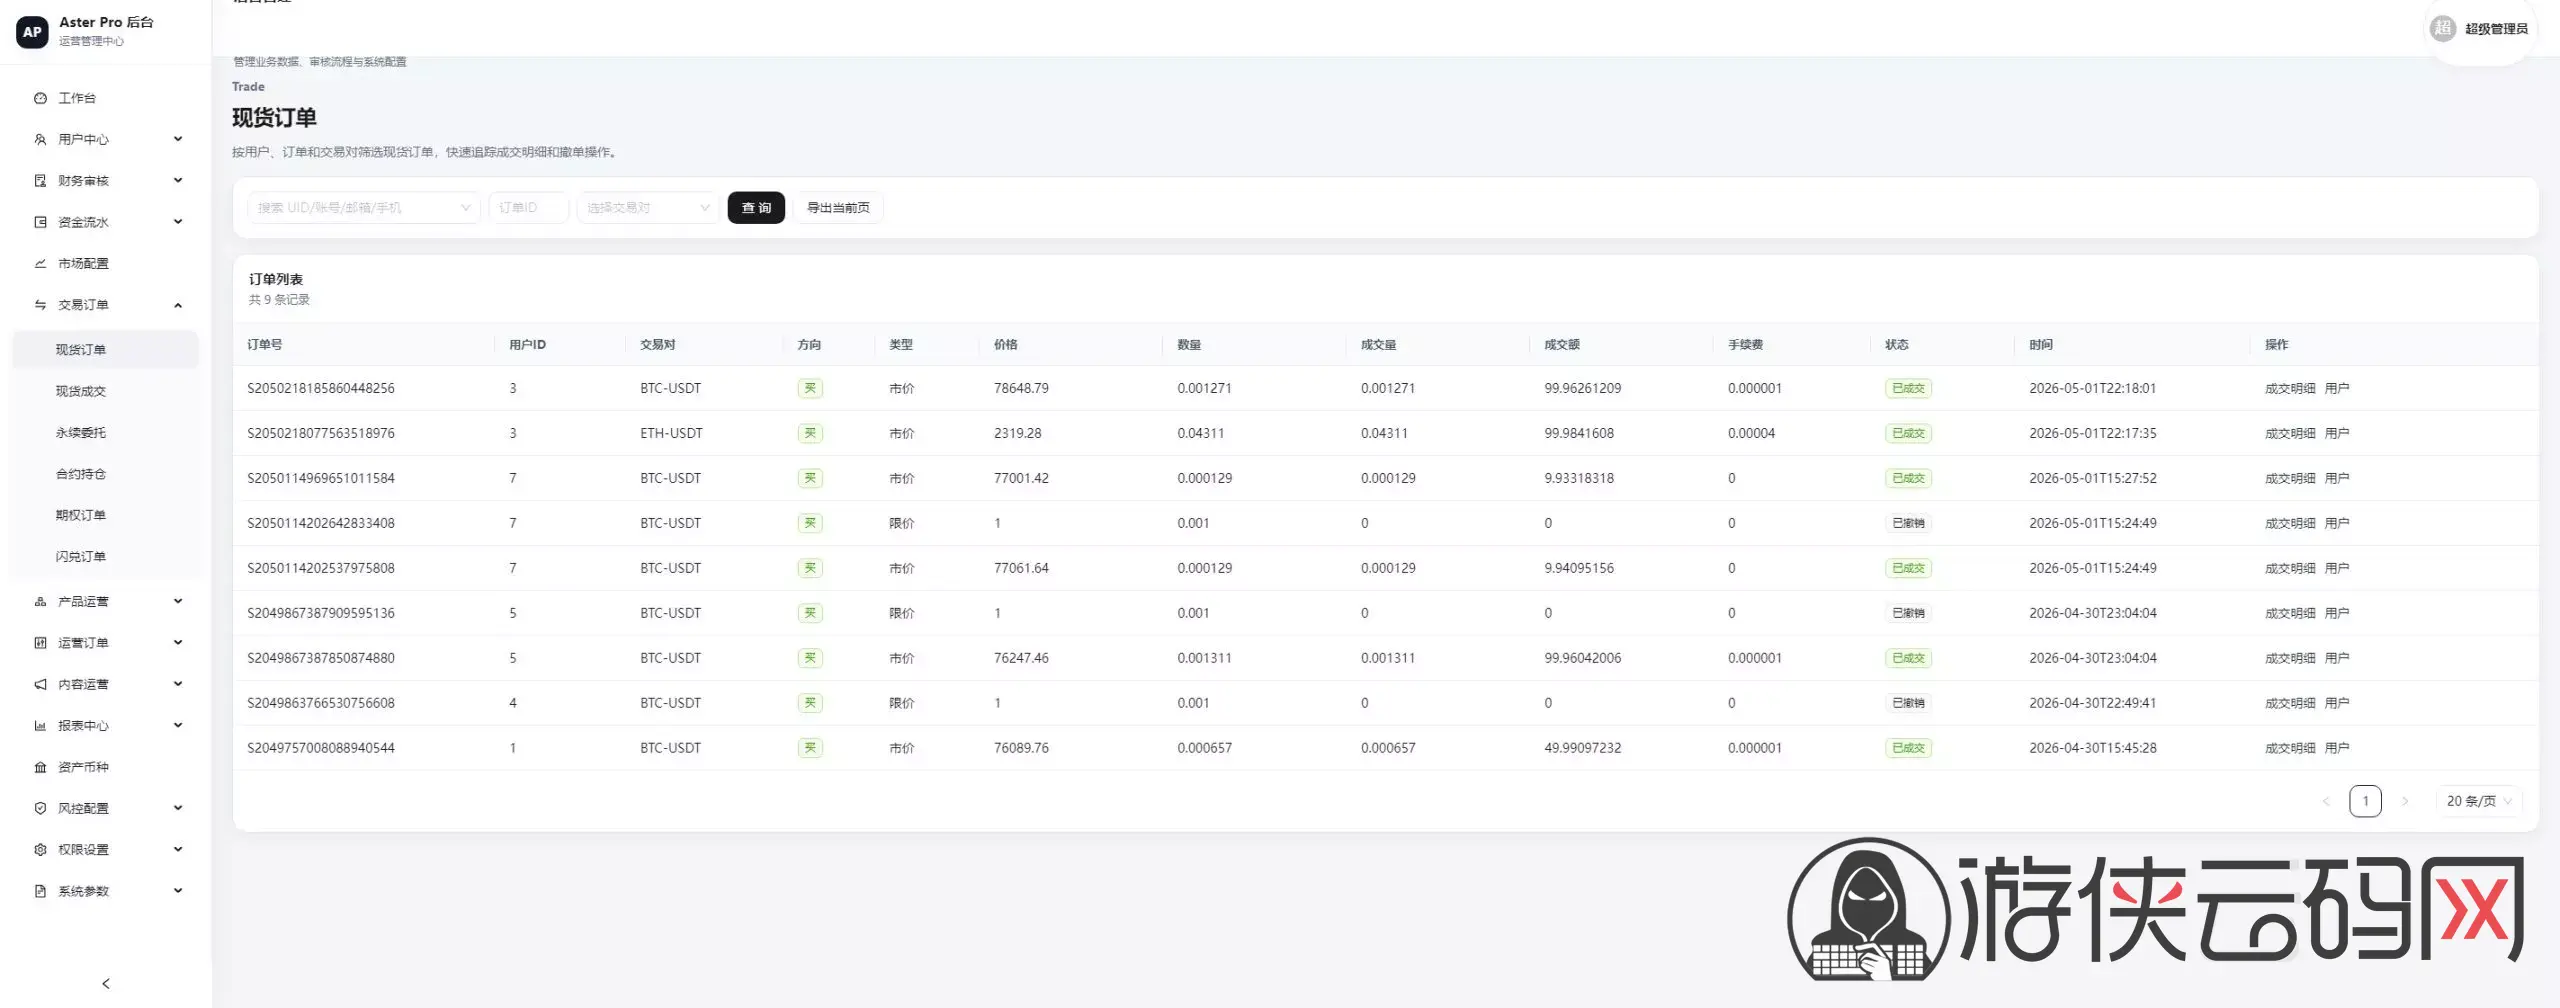Expand the 产品运营 menu section
Viewport: 2560px width, 1008px height.
(106, 601)
